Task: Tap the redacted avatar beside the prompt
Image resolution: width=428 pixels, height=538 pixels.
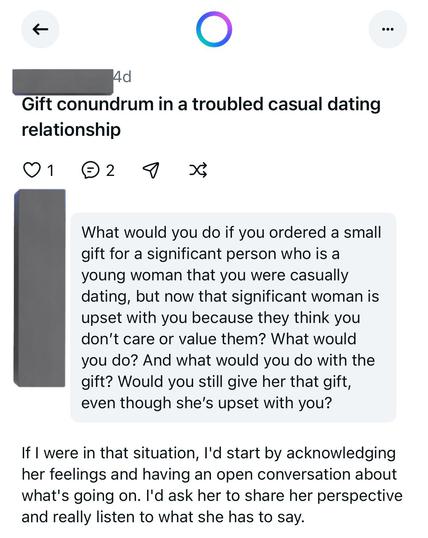Action: [x=39, y=288]
